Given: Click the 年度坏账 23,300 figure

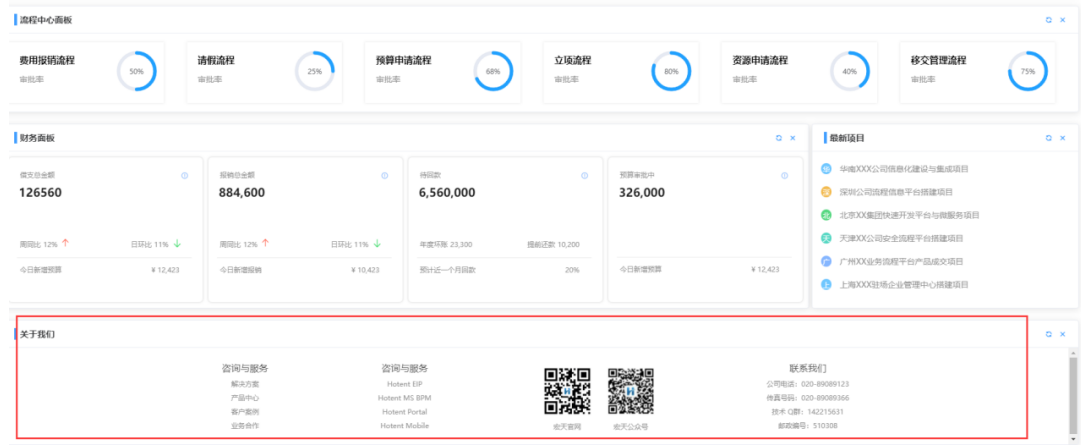Looking at the screenshot, I should coord(446,244).
